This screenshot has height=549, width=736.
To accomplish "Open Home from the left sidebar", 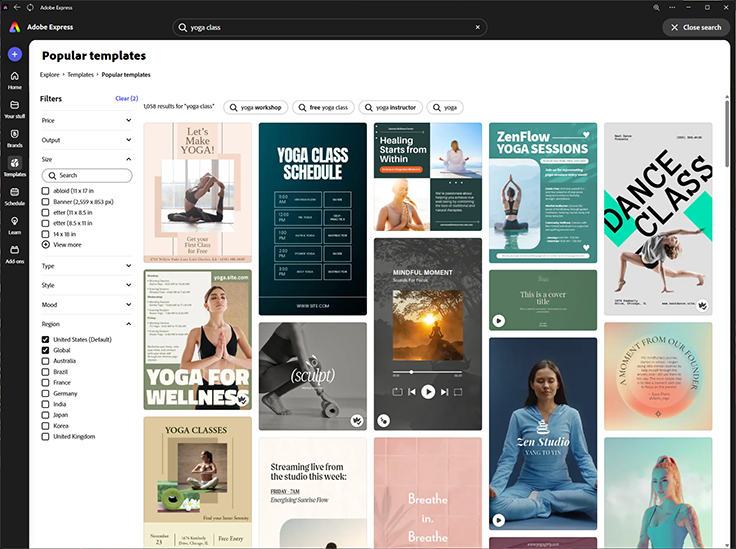I will click(x=14, y=79).
